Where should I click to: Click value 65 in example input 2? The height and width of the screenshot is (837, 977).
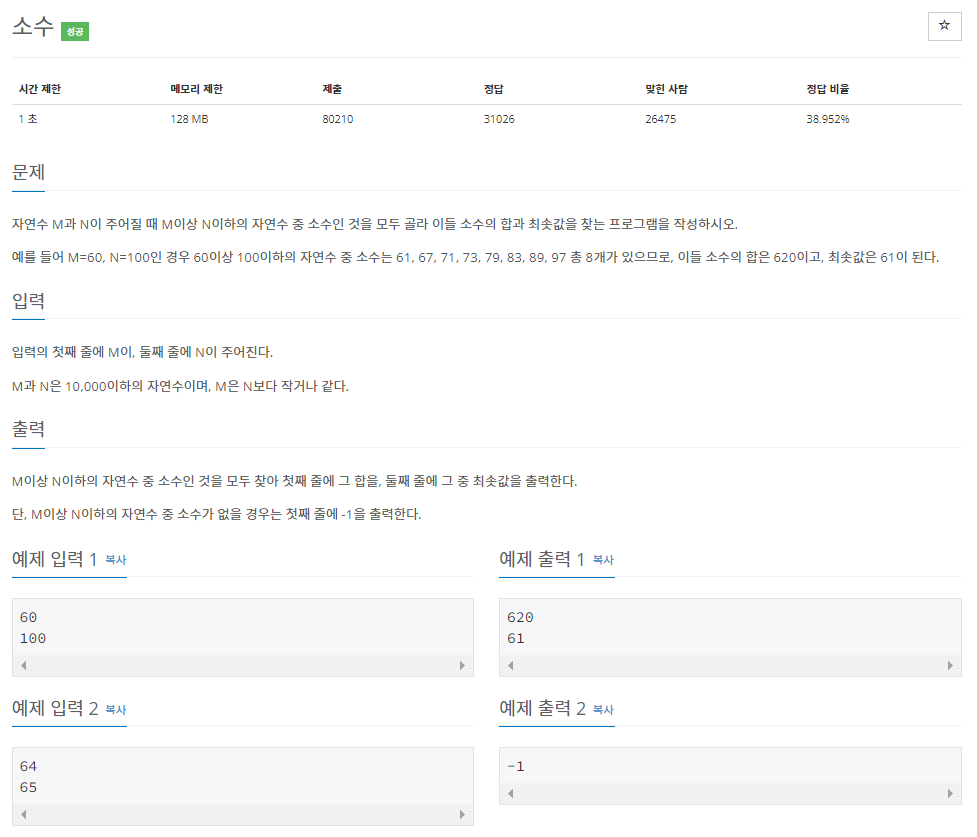pyautogui.click(x=28, y=787)
